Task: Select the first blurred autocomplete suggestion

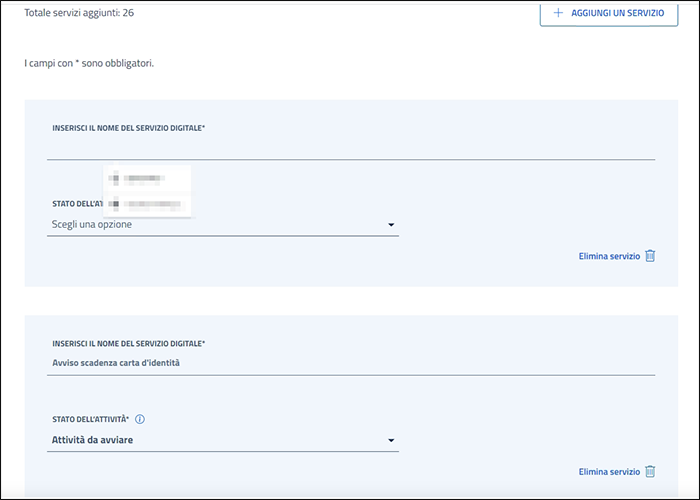Action: [x=146, y=179]
